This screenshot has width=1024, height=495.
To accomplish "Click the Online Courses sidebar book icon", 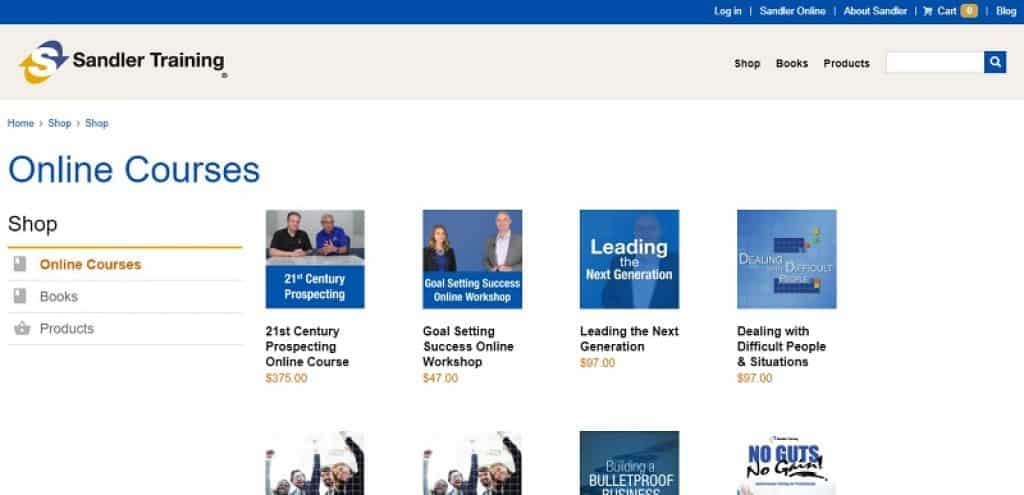I will pyautogui.click(x=20, y=264).
